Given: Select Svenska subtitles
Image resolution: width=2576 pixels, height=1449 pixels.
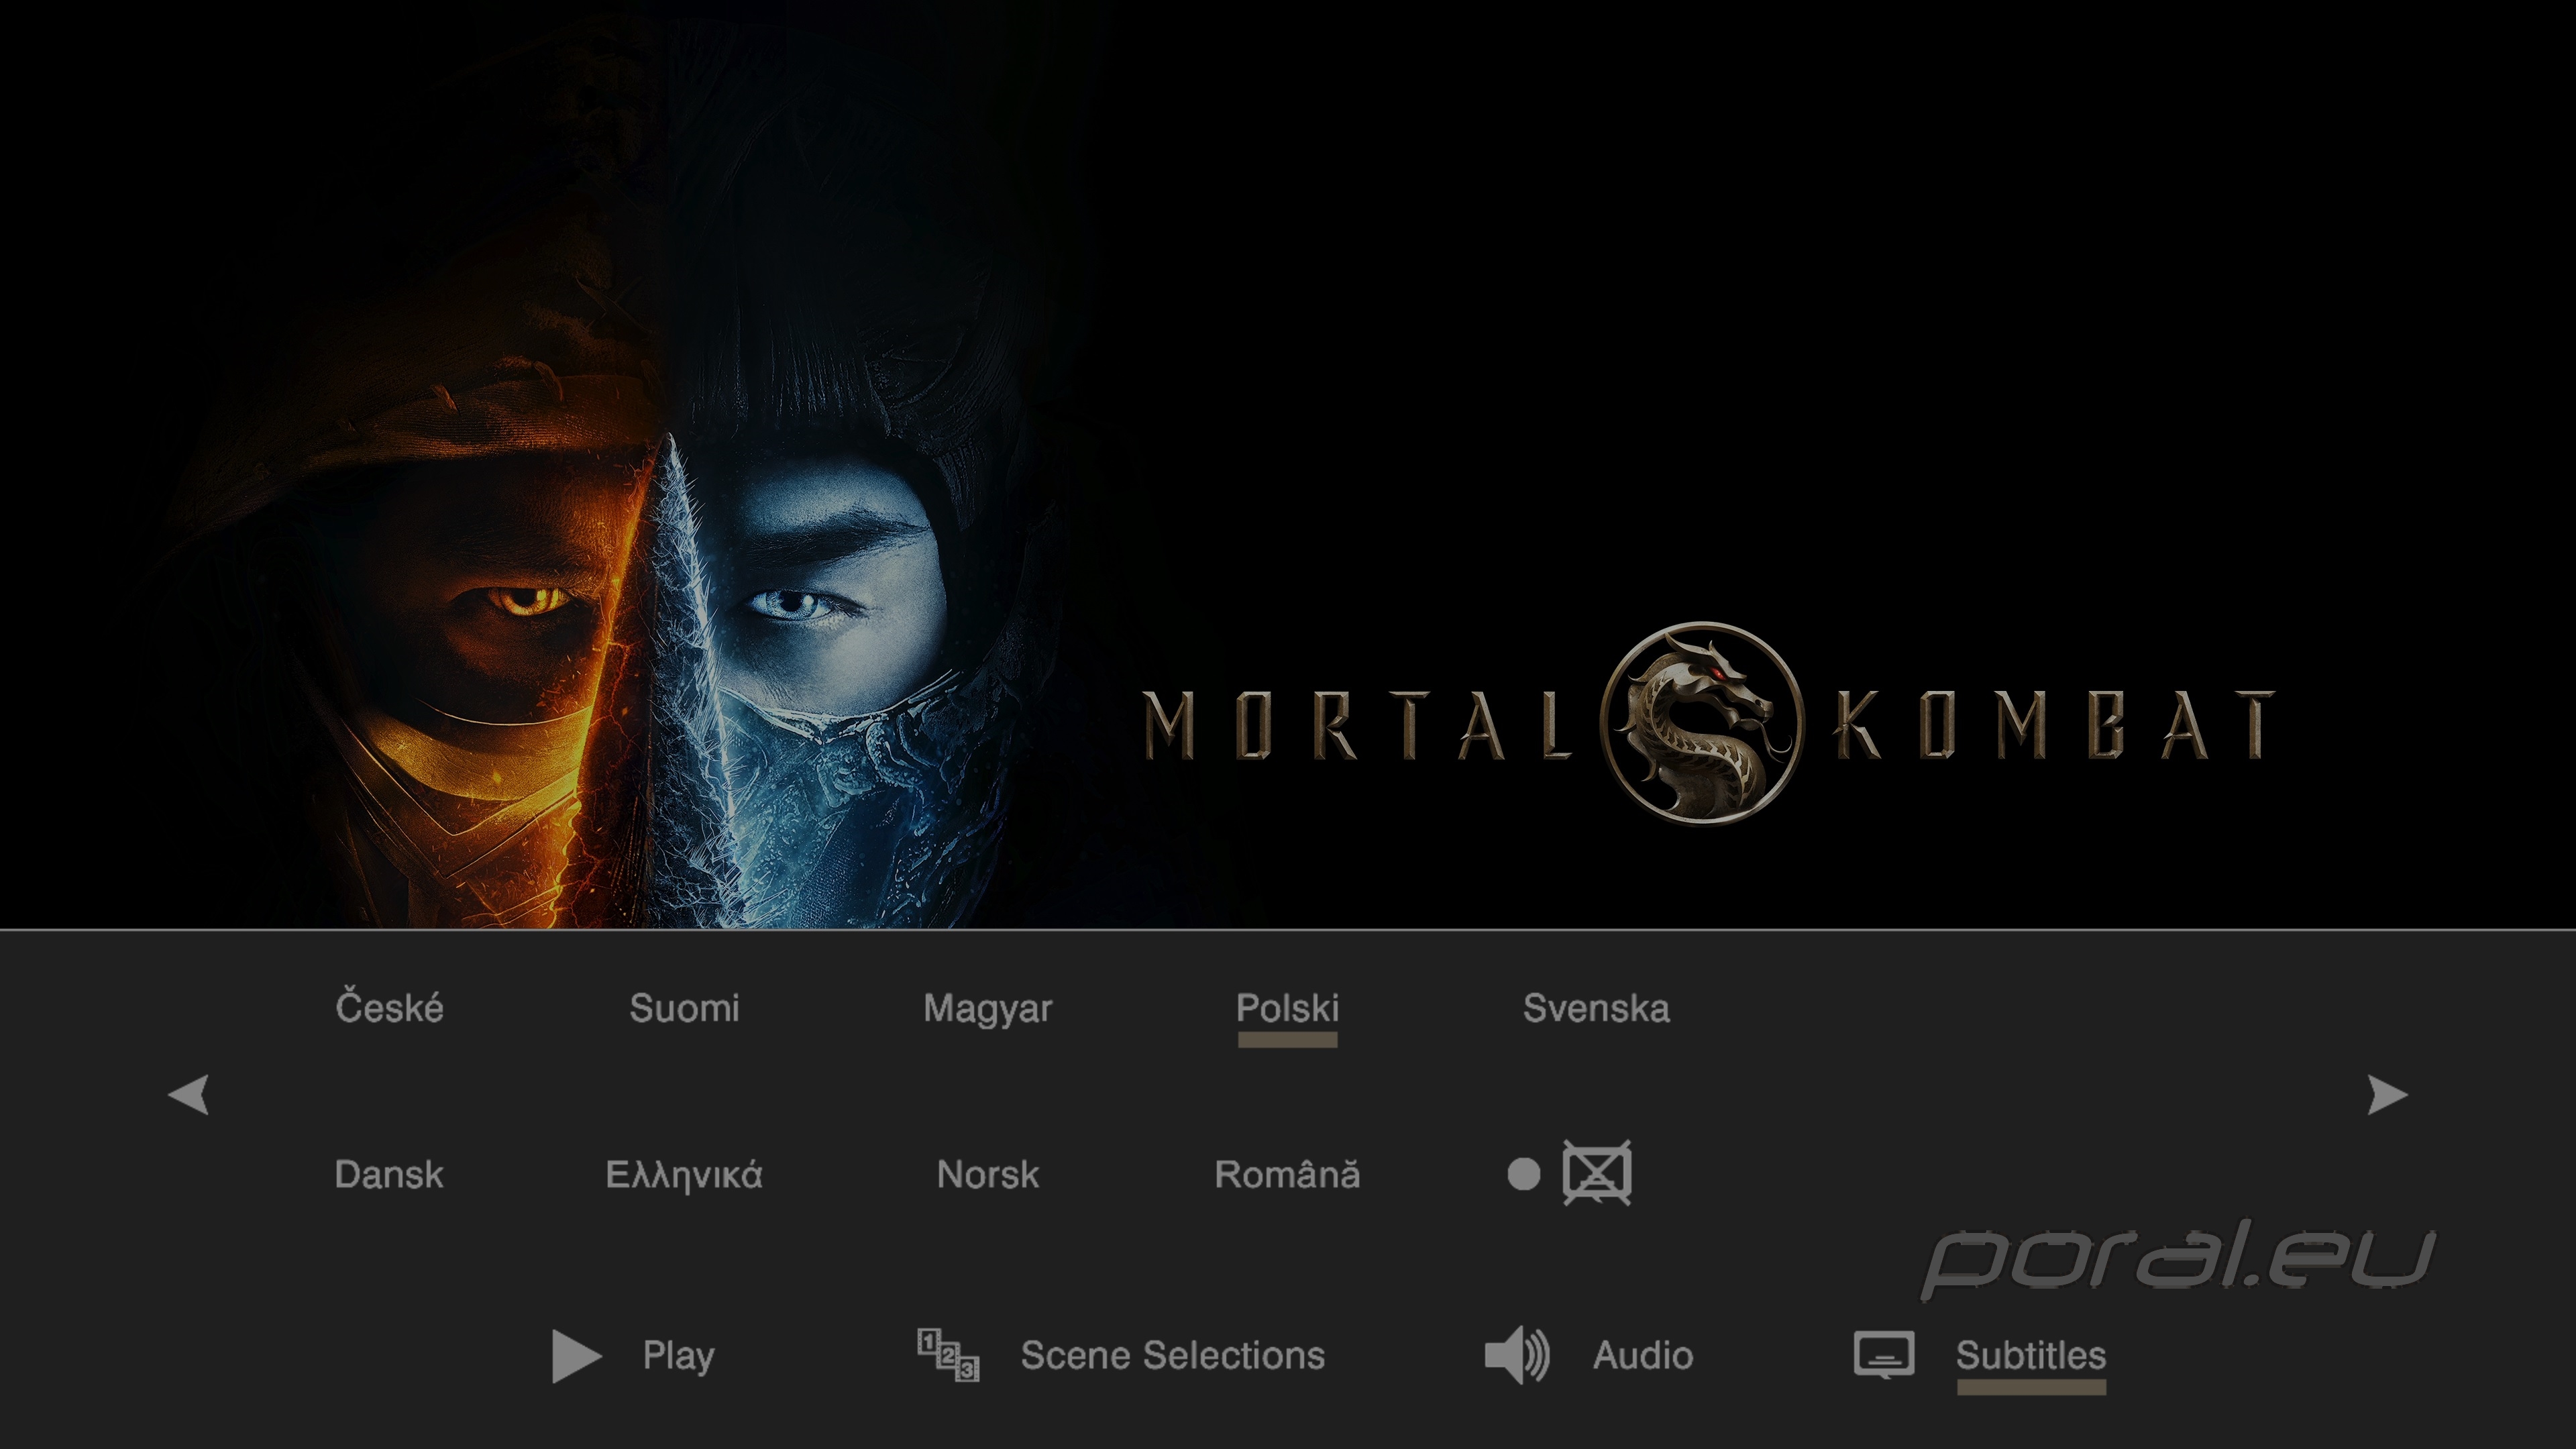Looking at the screenshot, I should pos(1596,1008).
